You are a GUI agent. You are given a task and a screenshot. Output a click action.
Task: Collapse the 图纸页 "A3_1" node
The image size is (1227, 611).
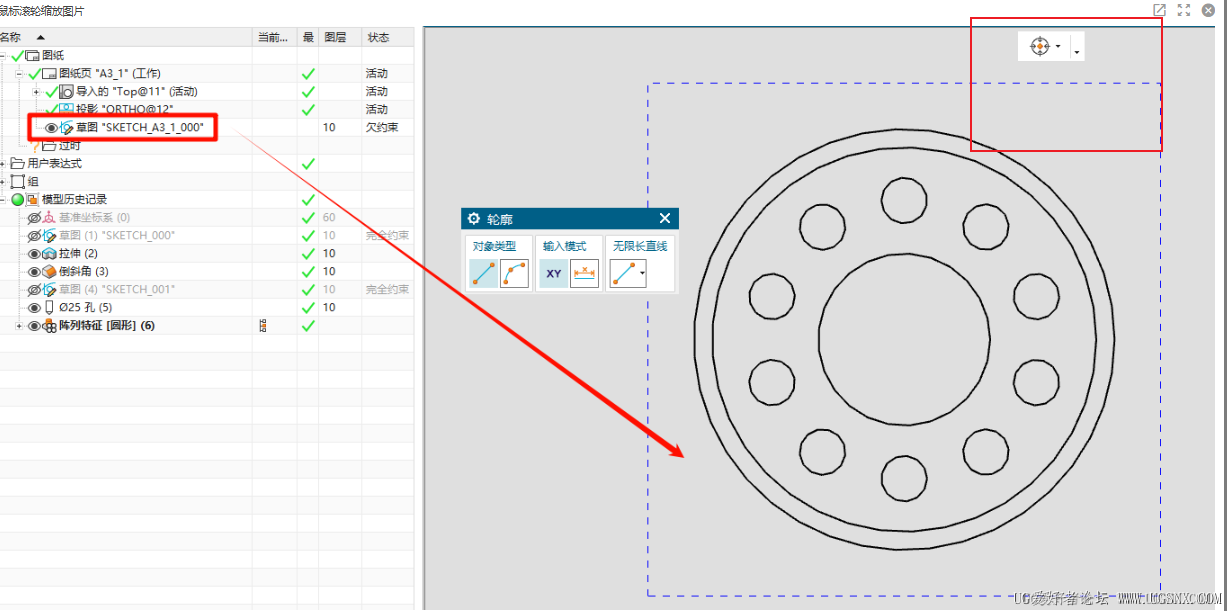19,73
